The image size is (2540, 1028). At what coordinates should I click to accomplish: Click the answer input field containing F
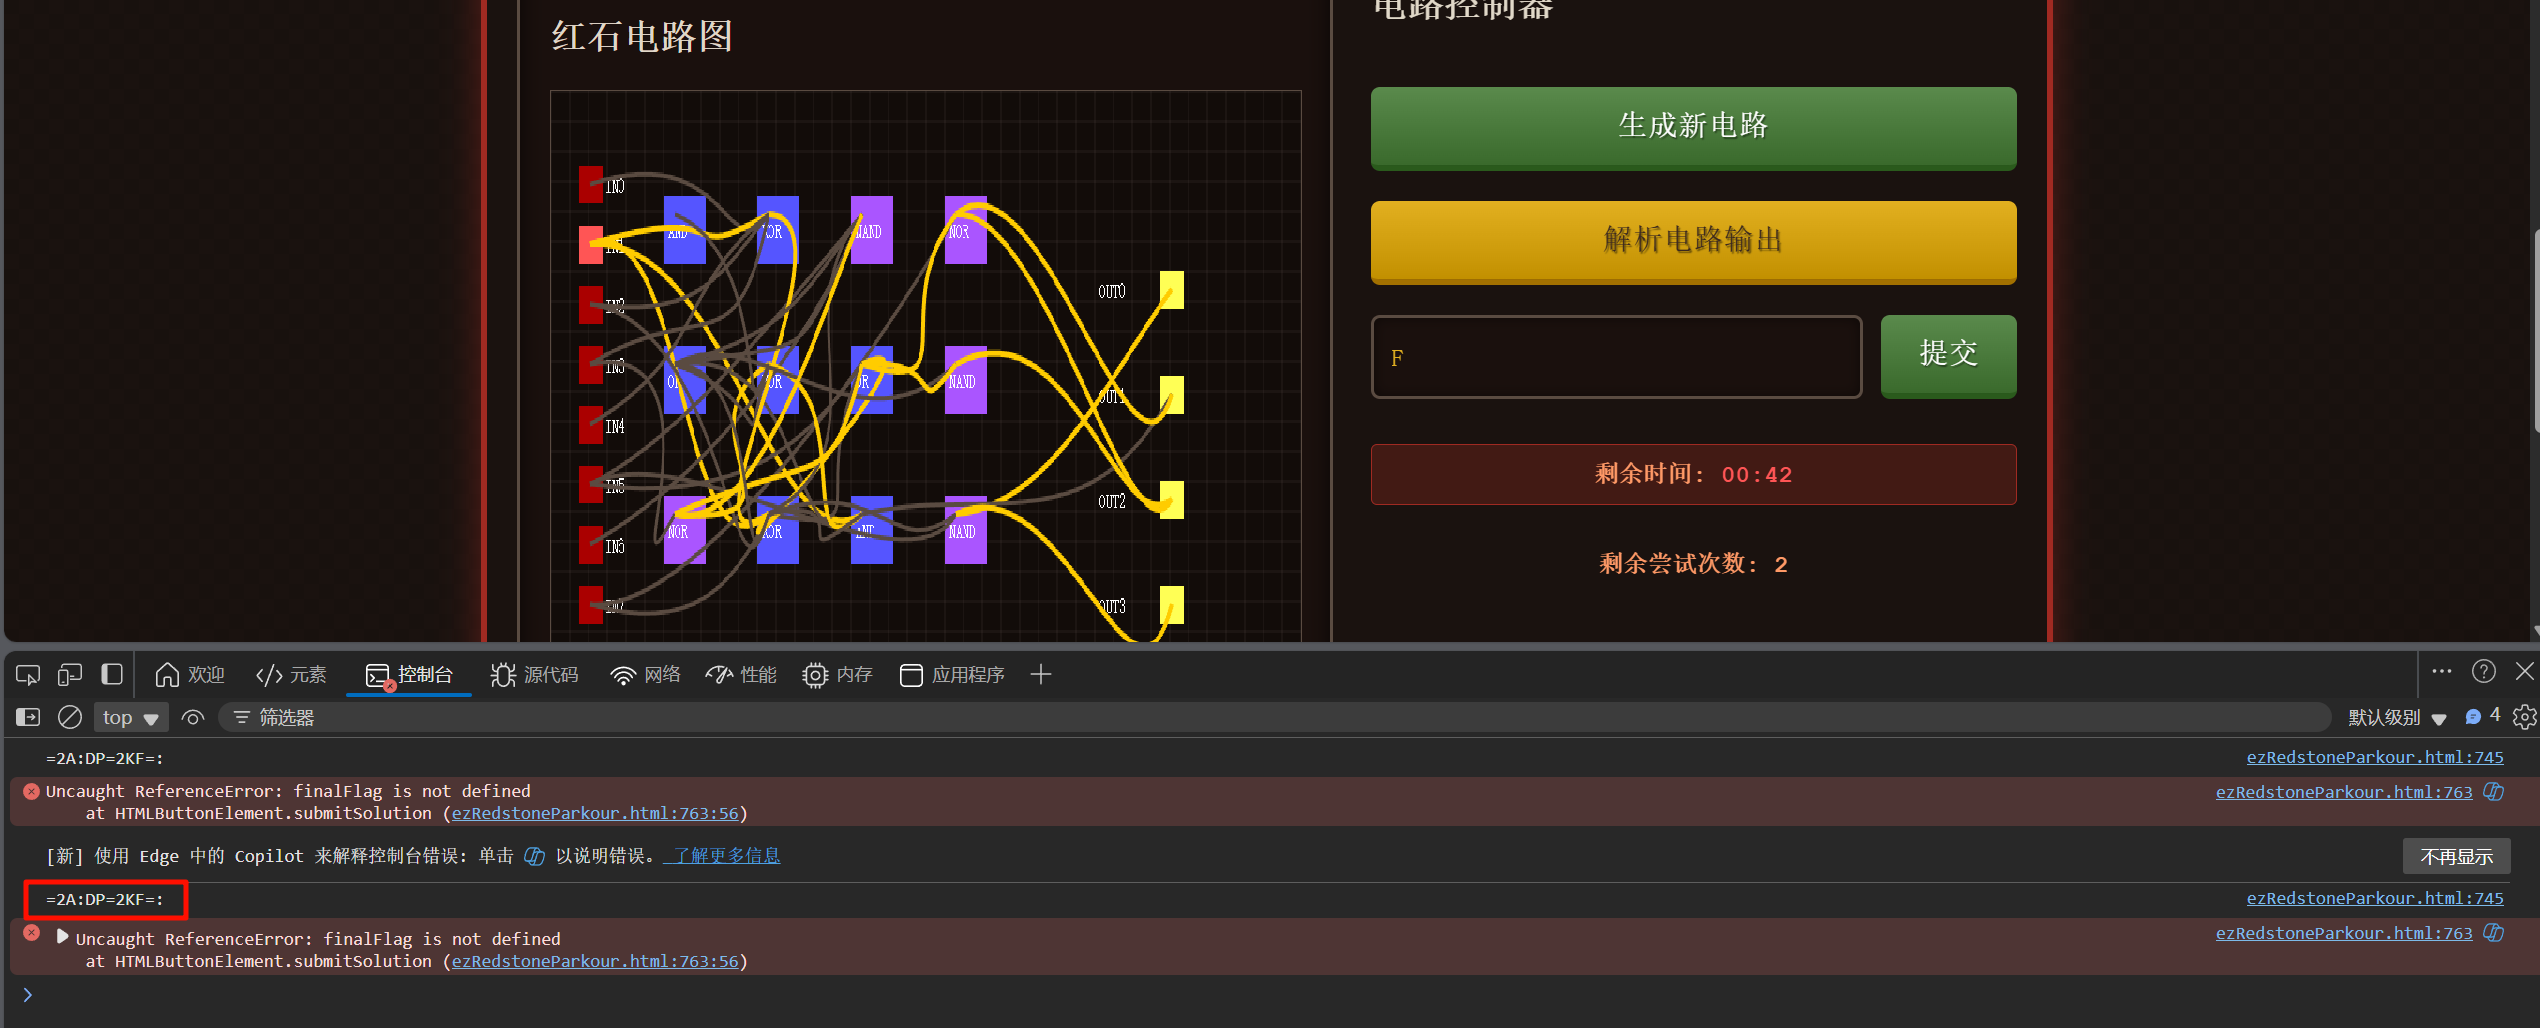[x=1615, y=357]
